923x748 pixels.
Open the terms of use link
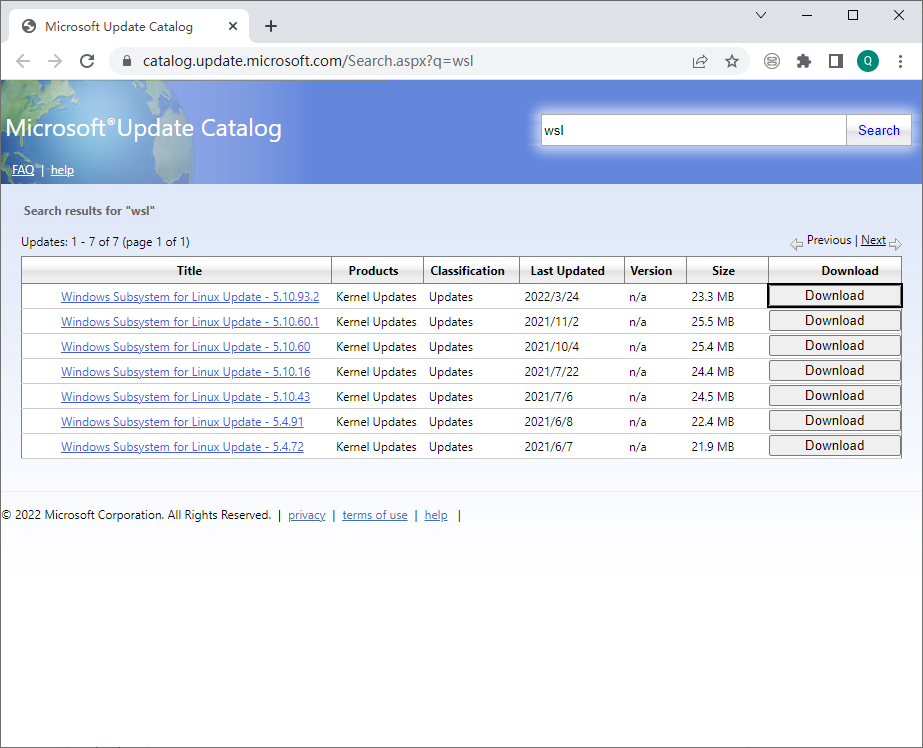click(x=375, y=515)
